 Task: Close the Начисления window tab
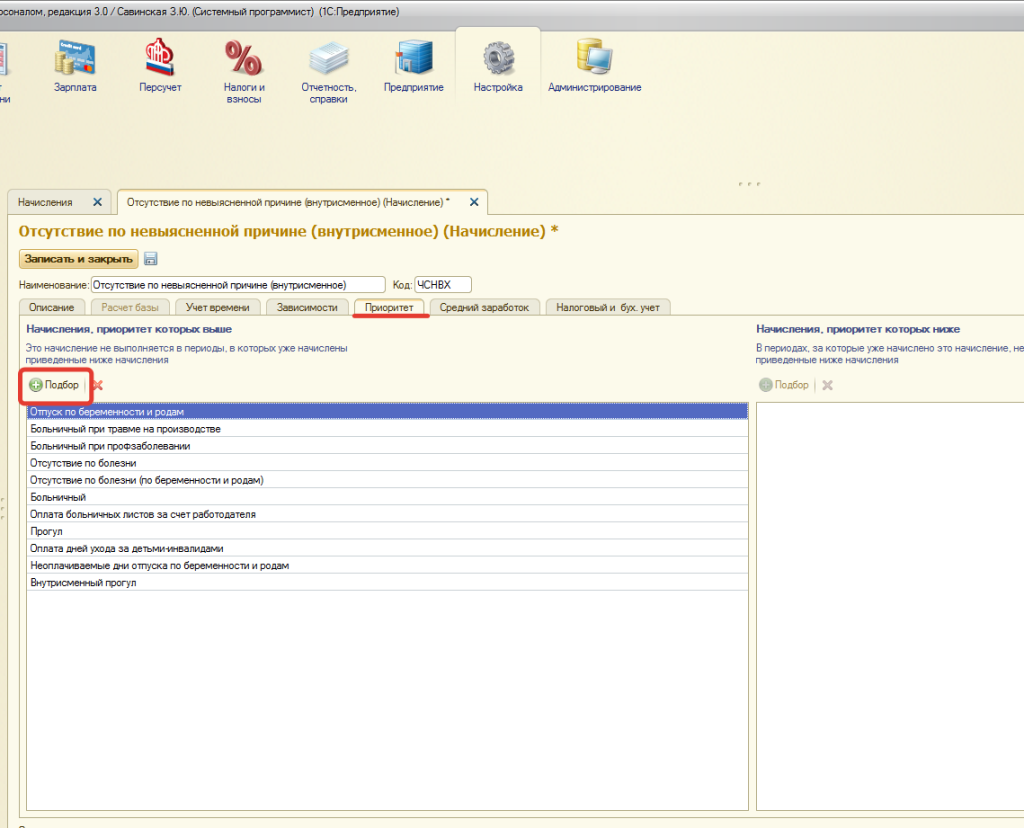click(x=97, y=202)
